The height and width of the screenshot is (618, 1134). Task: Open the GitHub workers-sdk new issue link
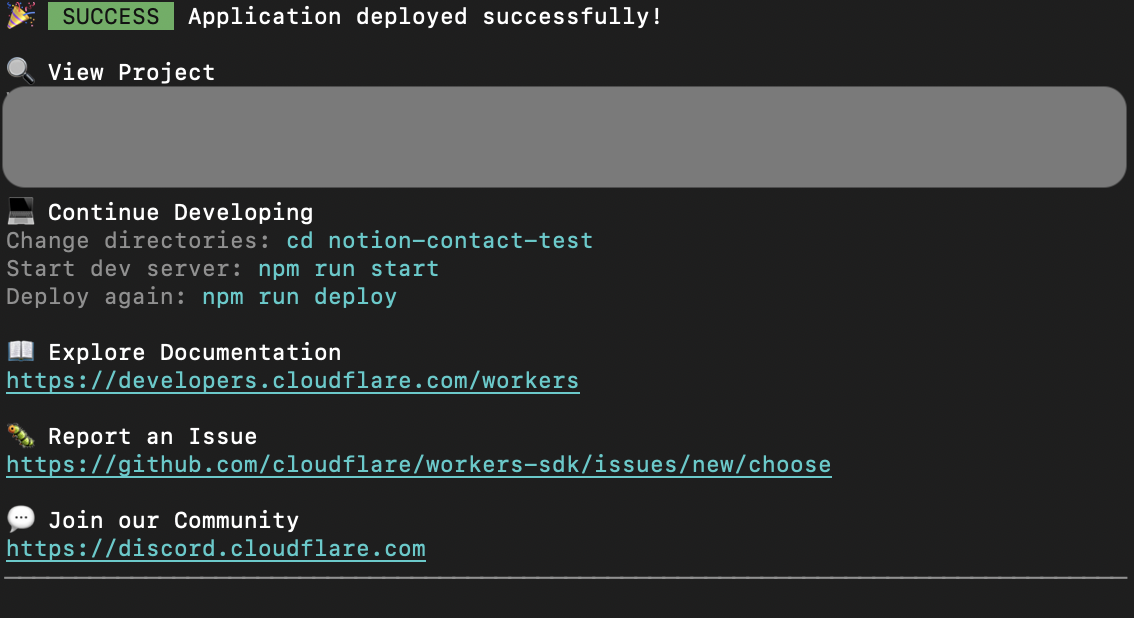418,465
